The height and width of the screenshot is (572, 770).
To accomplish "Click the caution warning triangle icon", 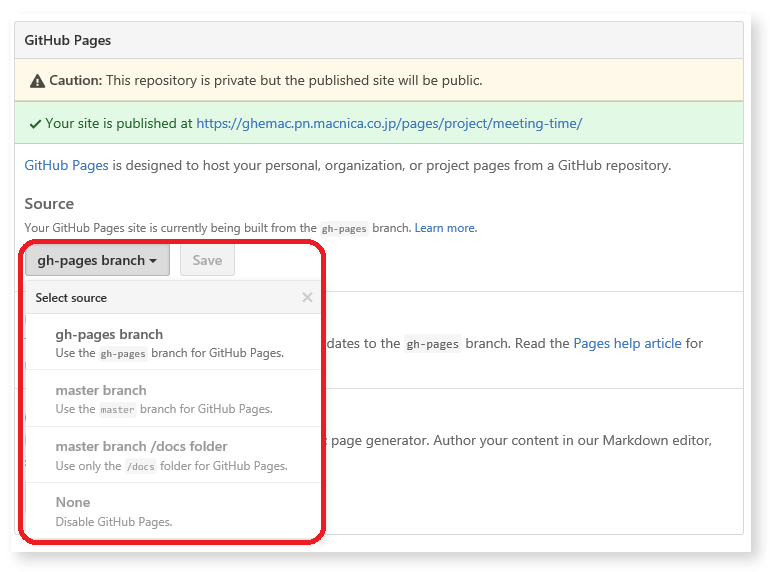I will [x=37, y=81].
